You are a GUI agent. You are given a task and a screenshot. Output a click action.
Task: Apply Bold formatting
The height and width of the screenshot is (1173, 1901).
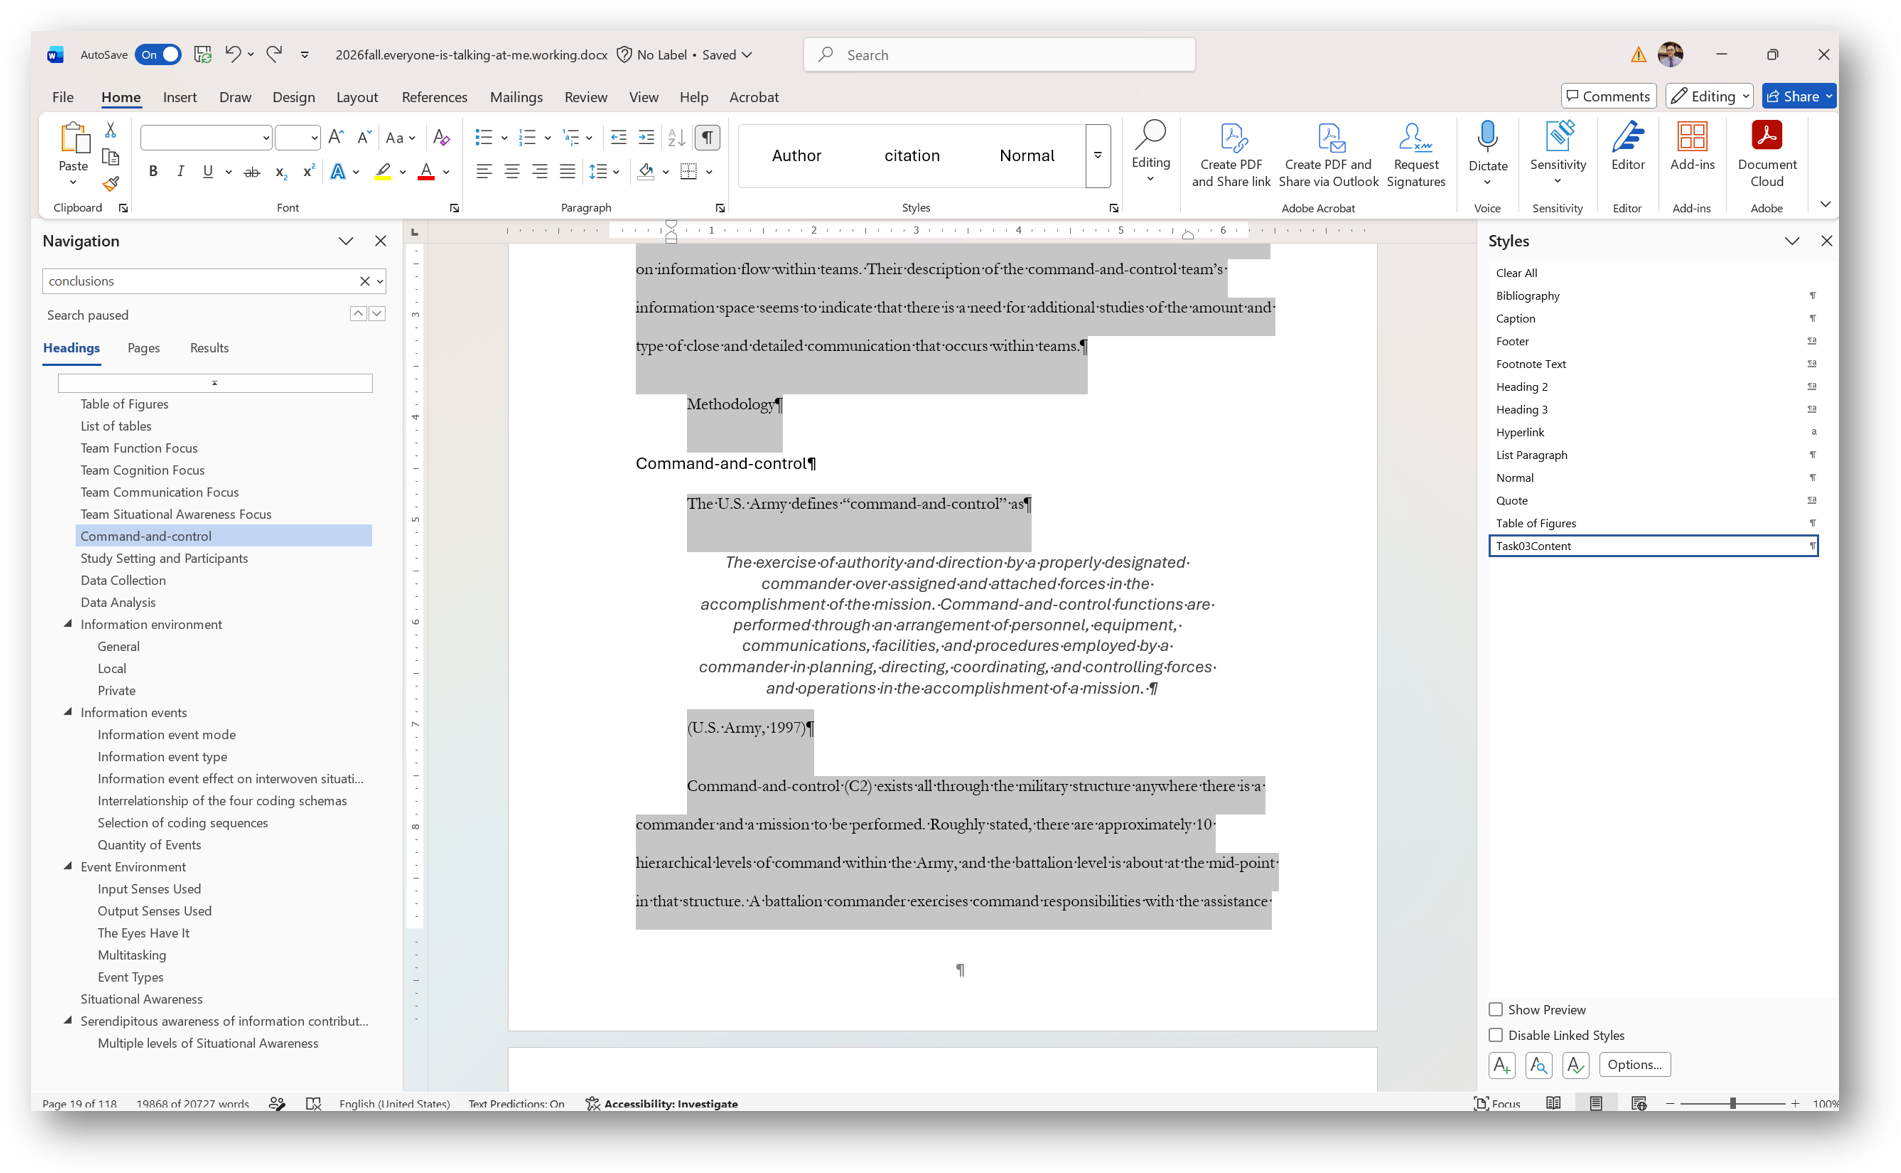pyautogui.click(x=153, y=172)
